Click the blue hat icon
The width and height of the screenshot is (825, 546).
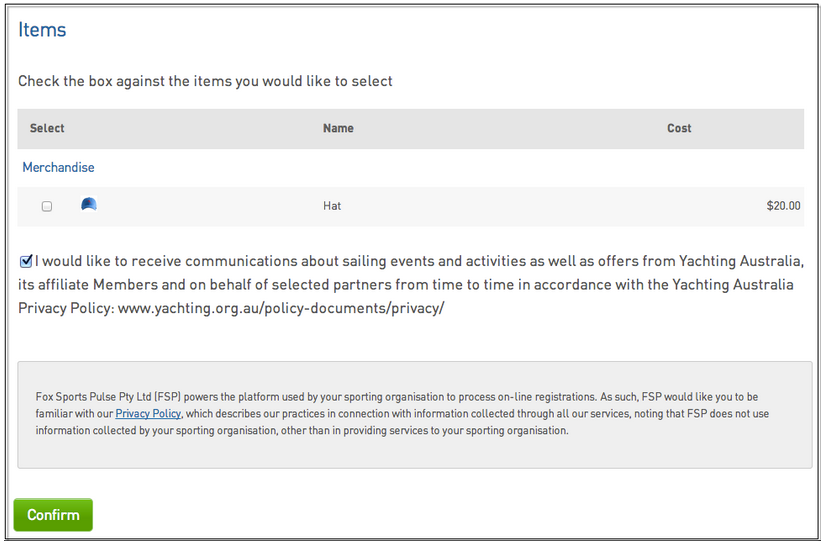[89, 205]
